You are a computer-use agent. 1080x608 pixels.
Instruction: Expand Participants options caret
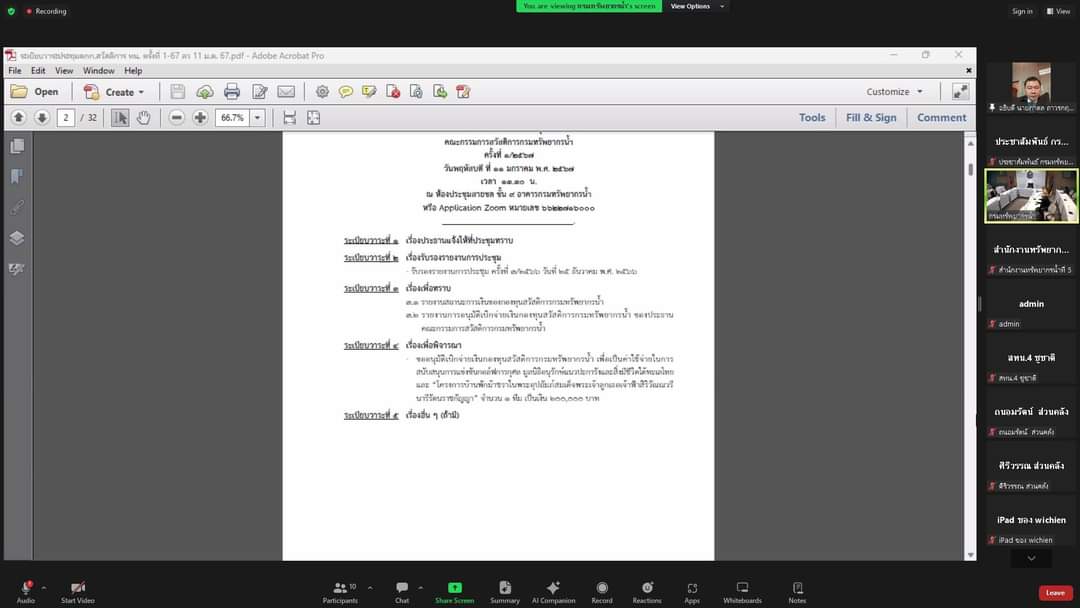coord(370,587)
